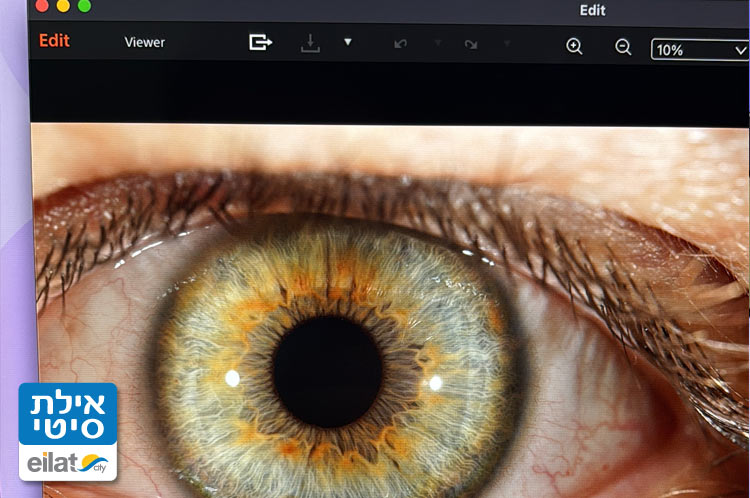Viewport: 750px width, 498px height.
Task: Click the export image icon
Action: [x=260, y=43]
